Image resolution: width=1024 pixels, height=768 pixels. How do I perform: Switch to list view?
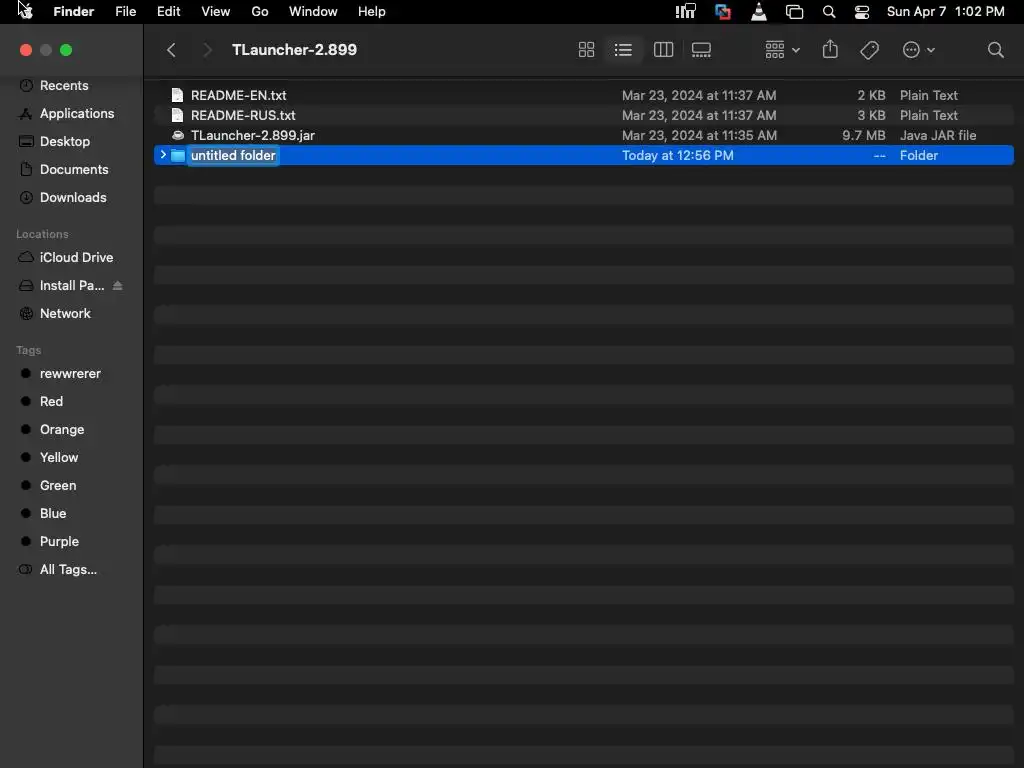(x=623, y=50)
